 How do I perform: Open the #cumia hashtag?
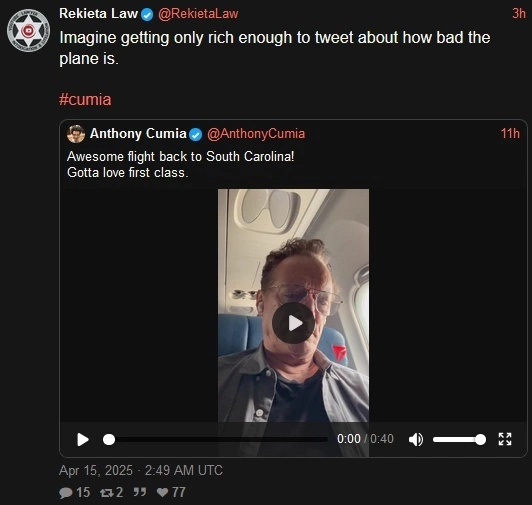coord(85,100)
